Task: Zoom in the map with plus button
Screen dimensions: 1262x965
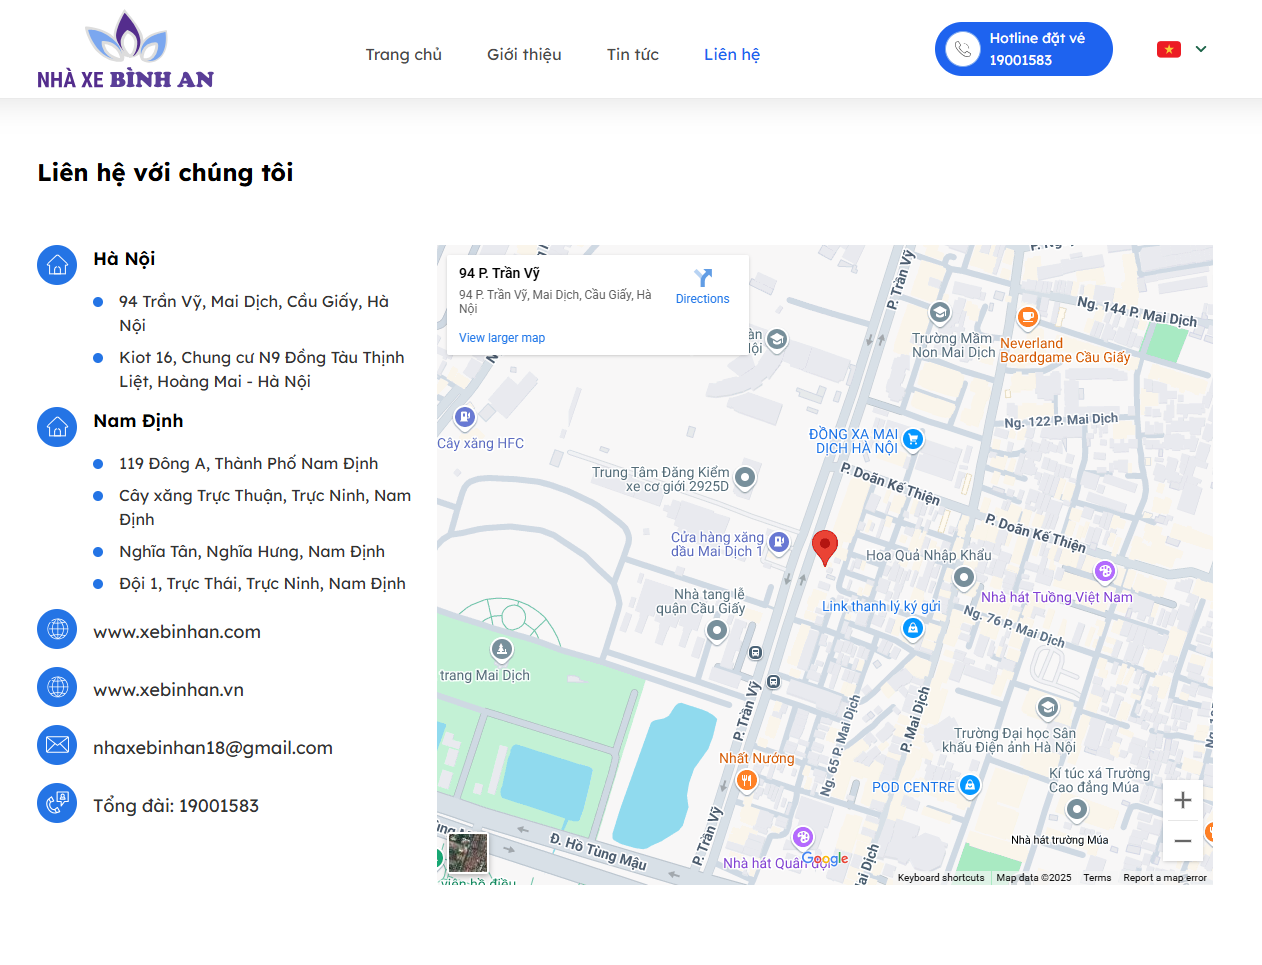Action: point(1182,800)
